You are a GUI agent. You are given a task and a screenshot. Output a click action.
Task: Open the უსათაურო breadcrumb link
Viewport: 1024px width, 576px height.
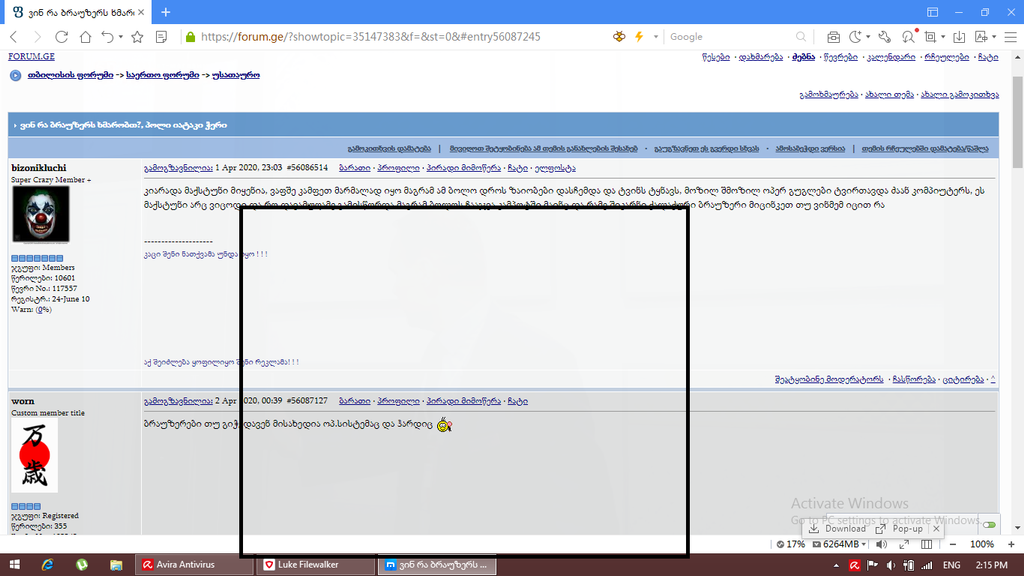click(x=236, y=75)
